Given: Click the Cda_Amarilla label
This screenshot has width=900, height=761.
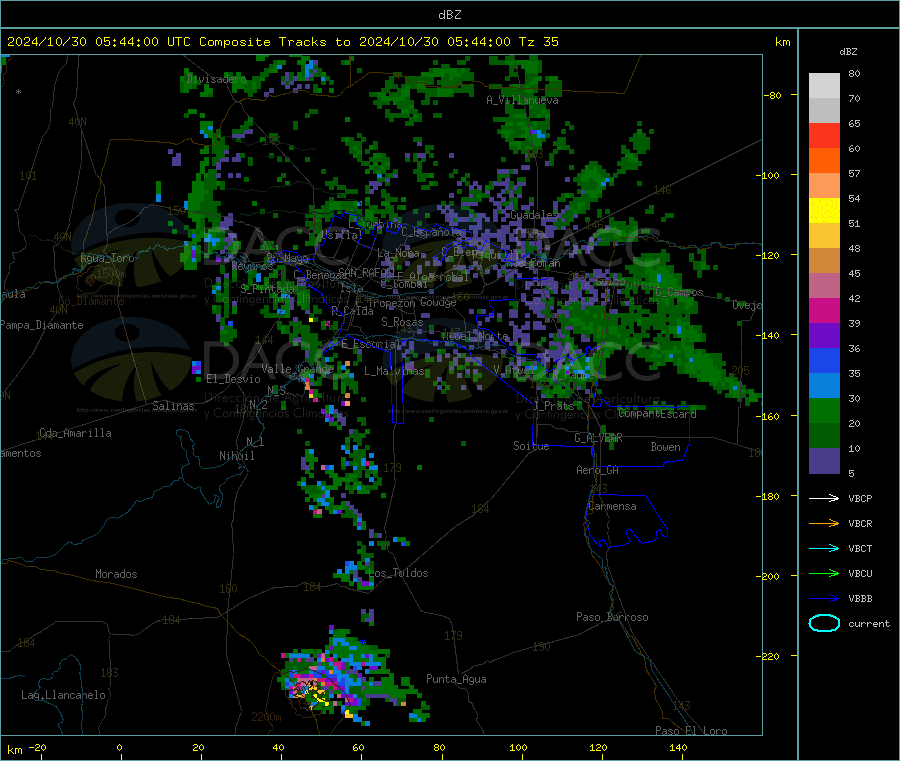Looking at the screenshot, I should coord(75,433).
